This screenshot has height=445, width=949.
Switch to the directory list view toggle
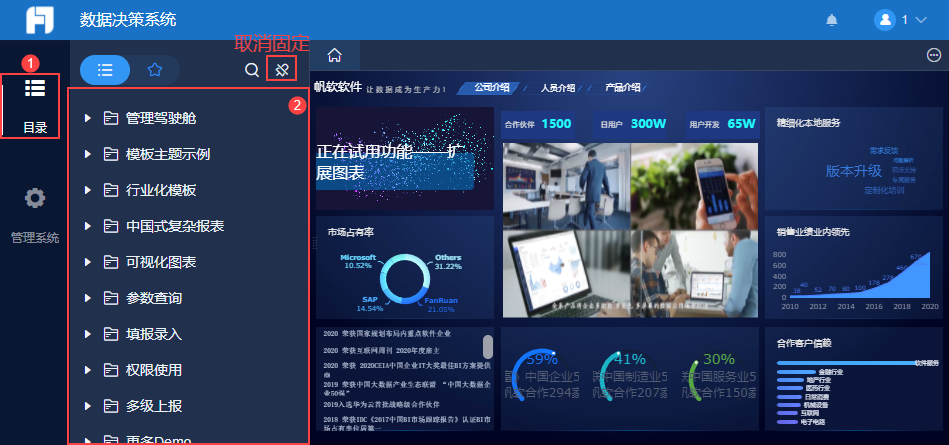(x=105, y=70)
